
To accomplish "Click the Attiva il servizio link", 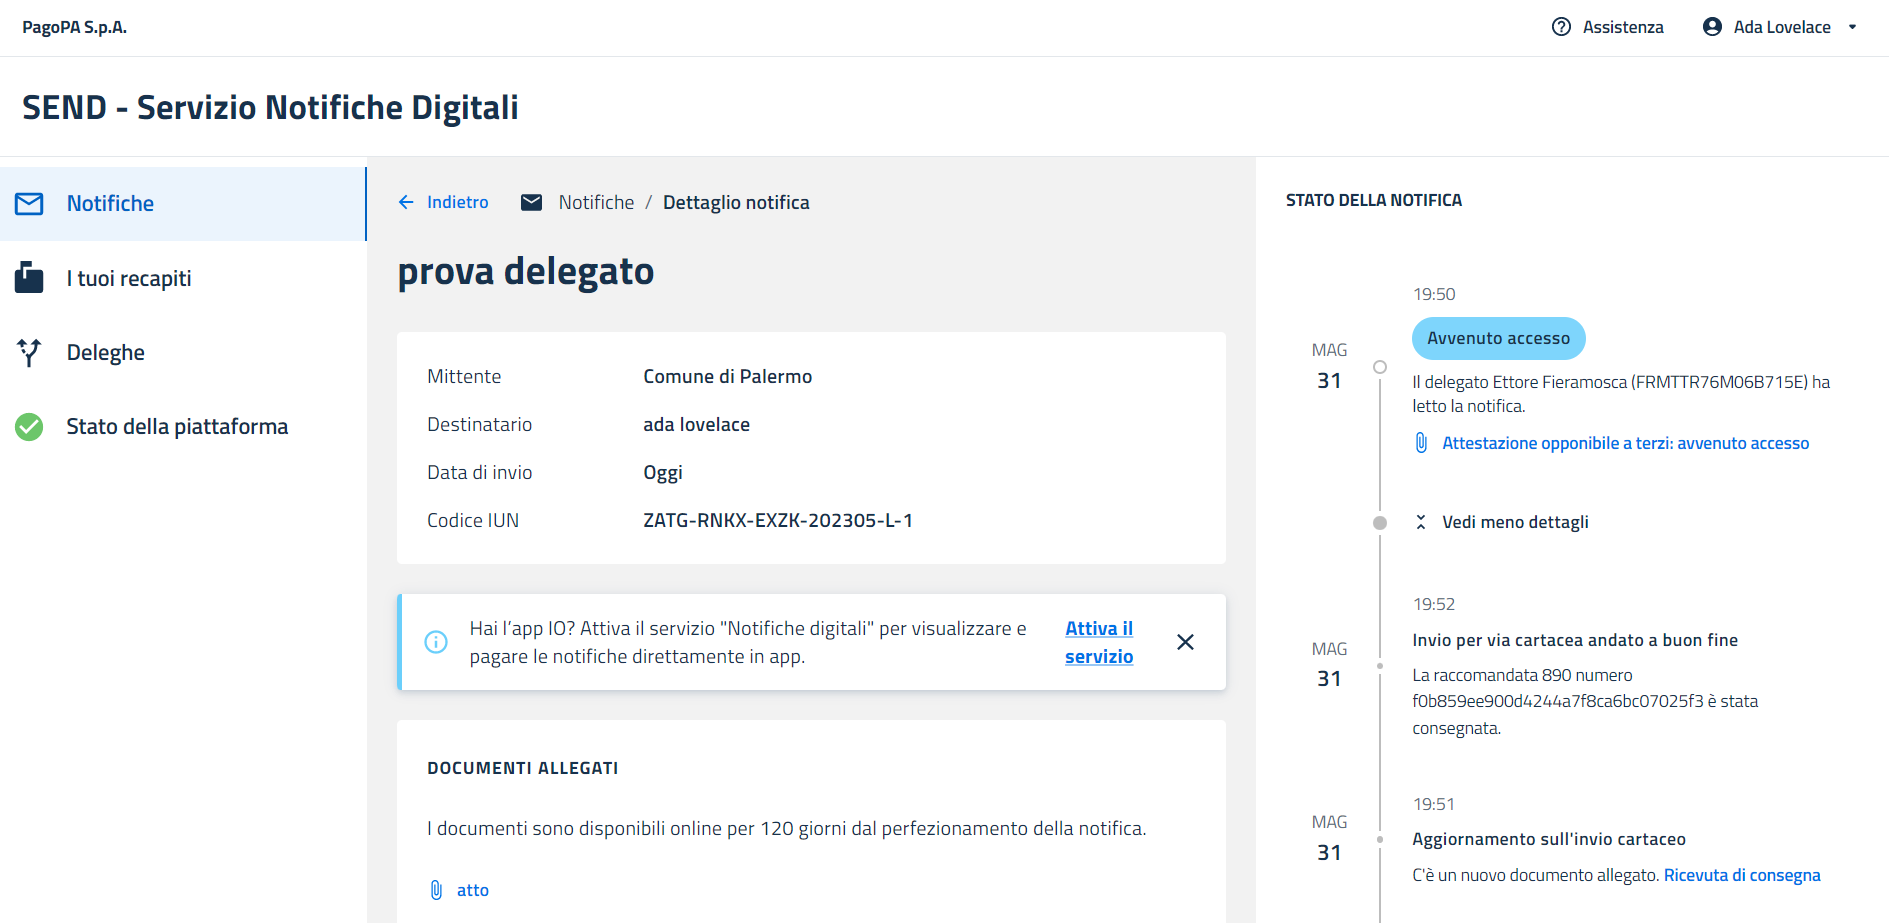I will pyautogui.click(x=1098, y=642).
